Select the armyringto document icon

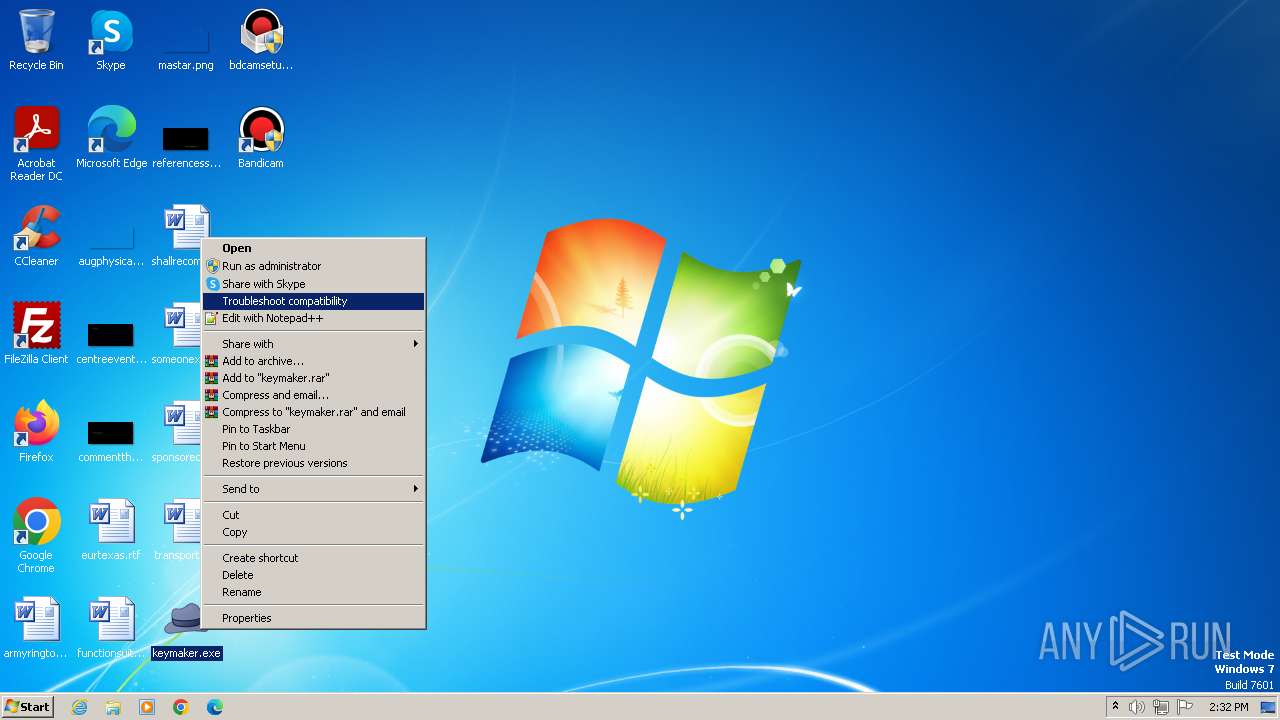[36, 628]
